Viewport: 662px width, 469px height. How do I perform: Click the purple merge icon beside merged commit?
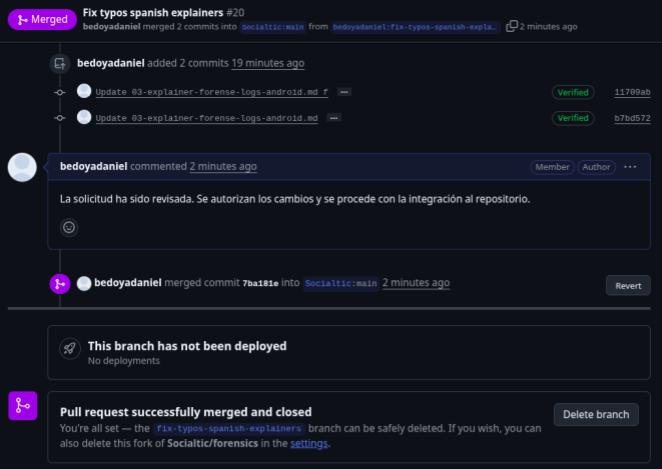60,284
